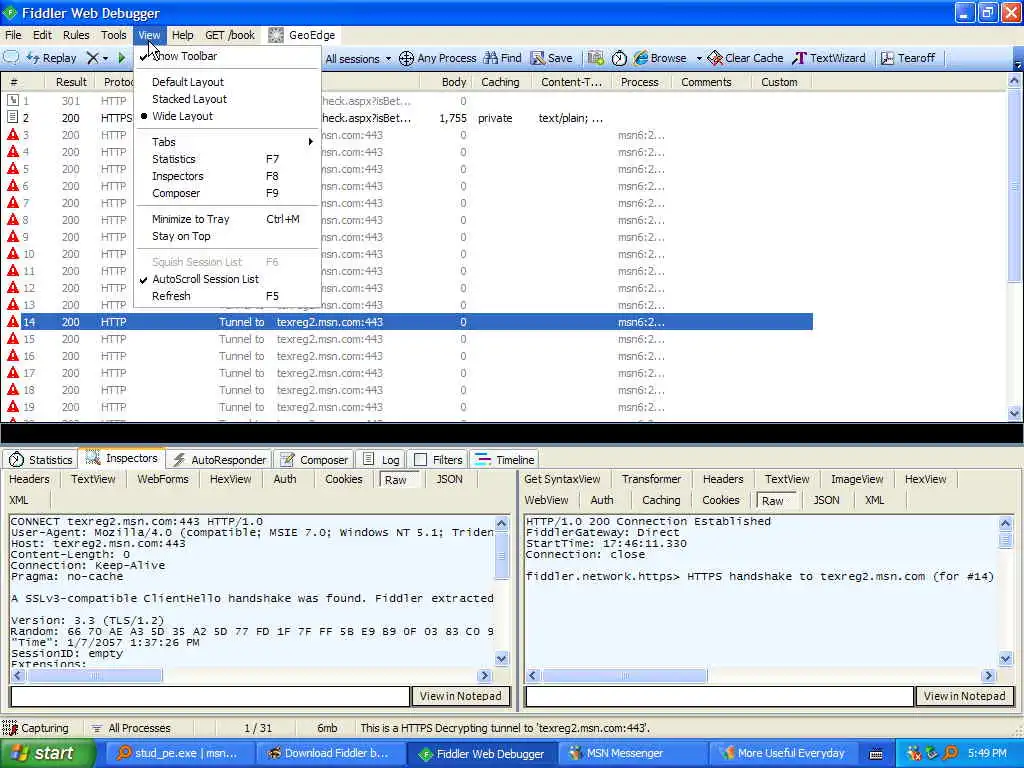Click the Content-T... column header

(571, 82)
